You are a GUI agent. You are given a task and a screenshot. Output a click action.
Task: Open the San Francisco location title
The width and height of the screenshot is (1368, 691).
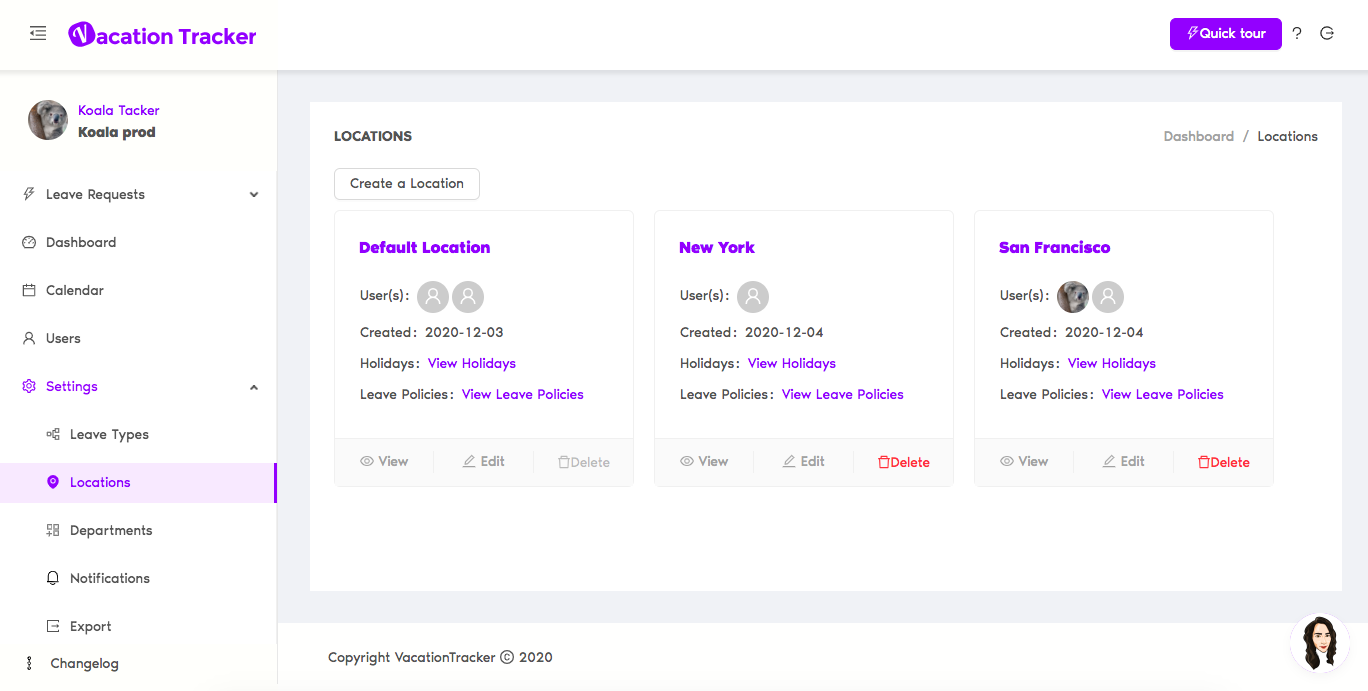pos(1055,247)
